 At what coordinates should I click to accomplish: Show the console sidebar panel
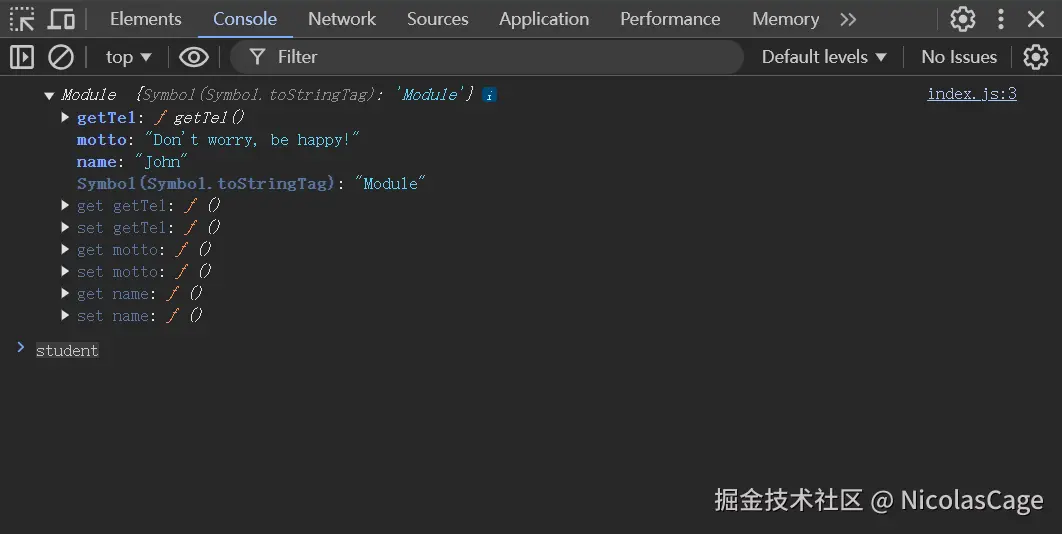point(22,57)
